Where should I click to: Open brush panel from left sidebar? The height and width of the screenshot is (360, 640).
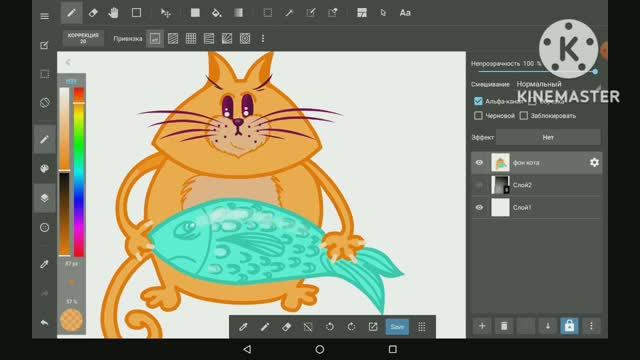44,140
